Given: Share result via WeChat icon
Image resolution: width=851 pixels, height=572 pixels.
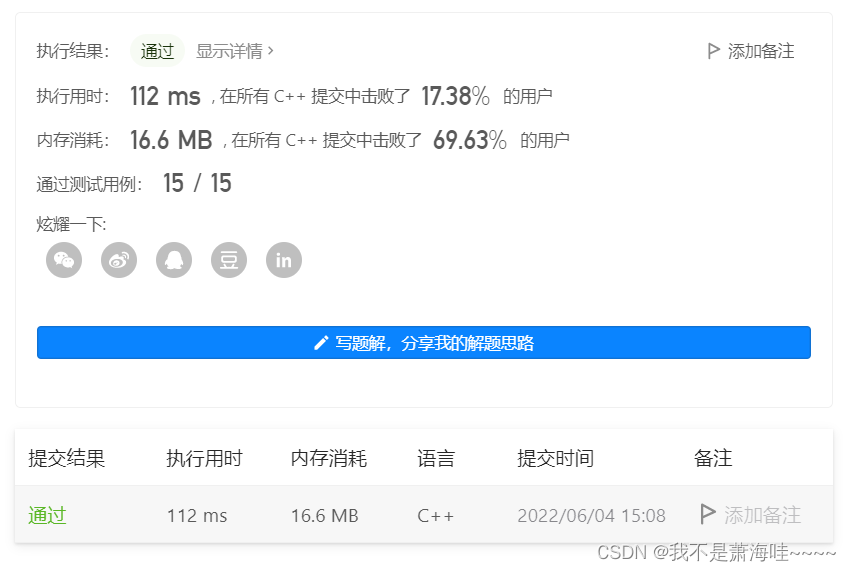Looking at the screenshot, I should [x=64, y=260].
